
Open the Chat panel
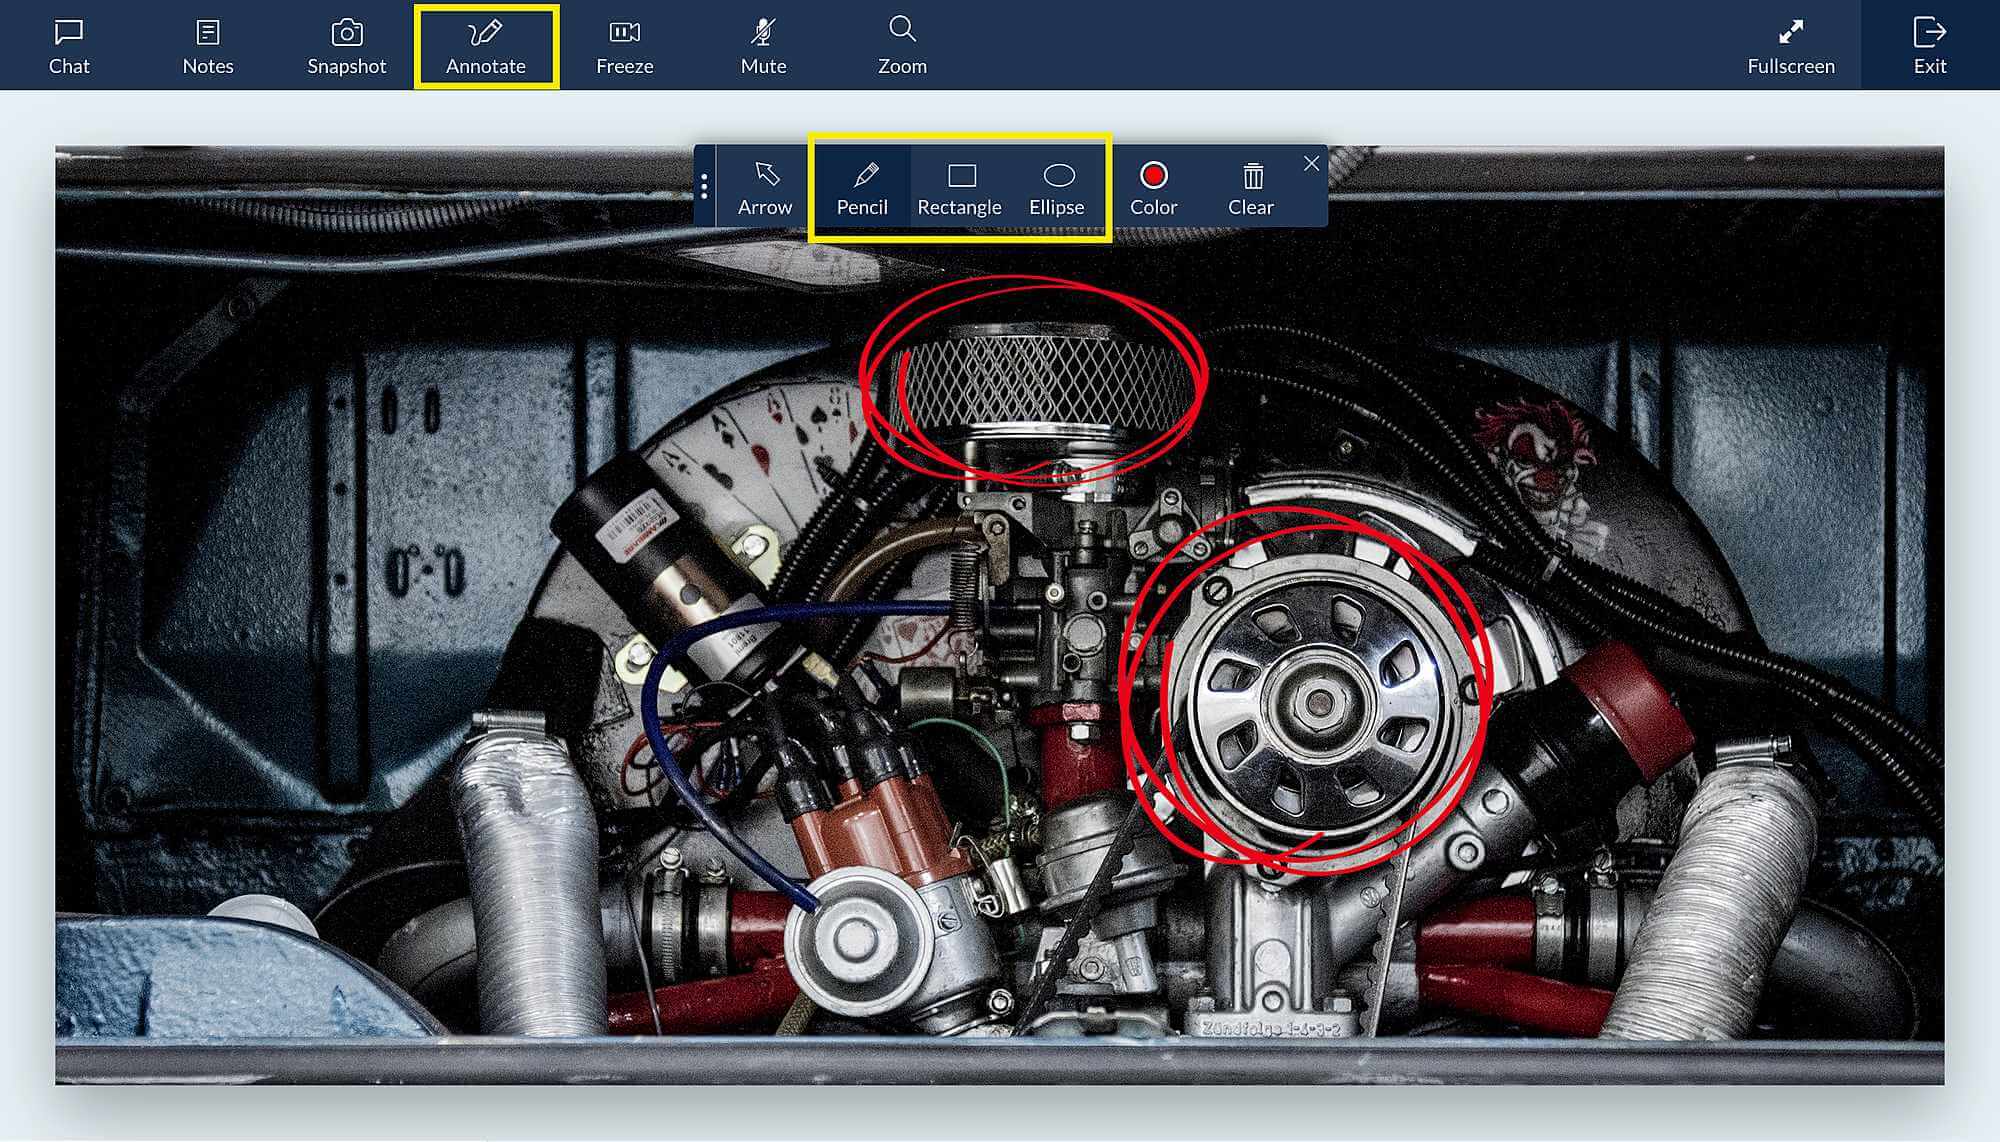click(x=69, y=46)
